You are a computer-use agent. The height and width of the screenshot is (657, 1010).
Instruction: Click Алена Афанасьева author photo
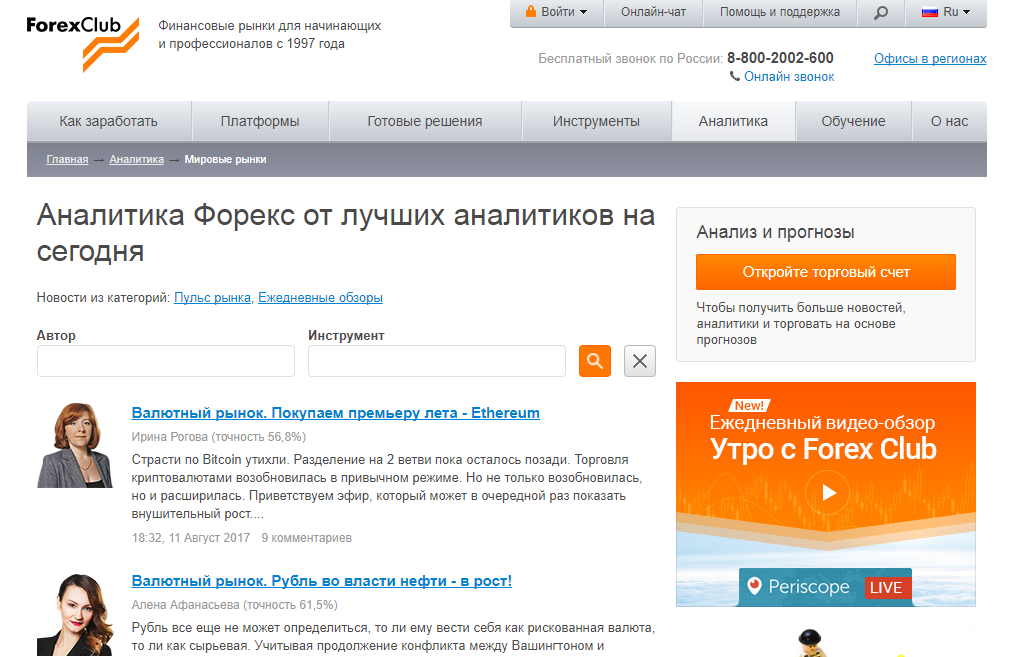pos(75,614)
